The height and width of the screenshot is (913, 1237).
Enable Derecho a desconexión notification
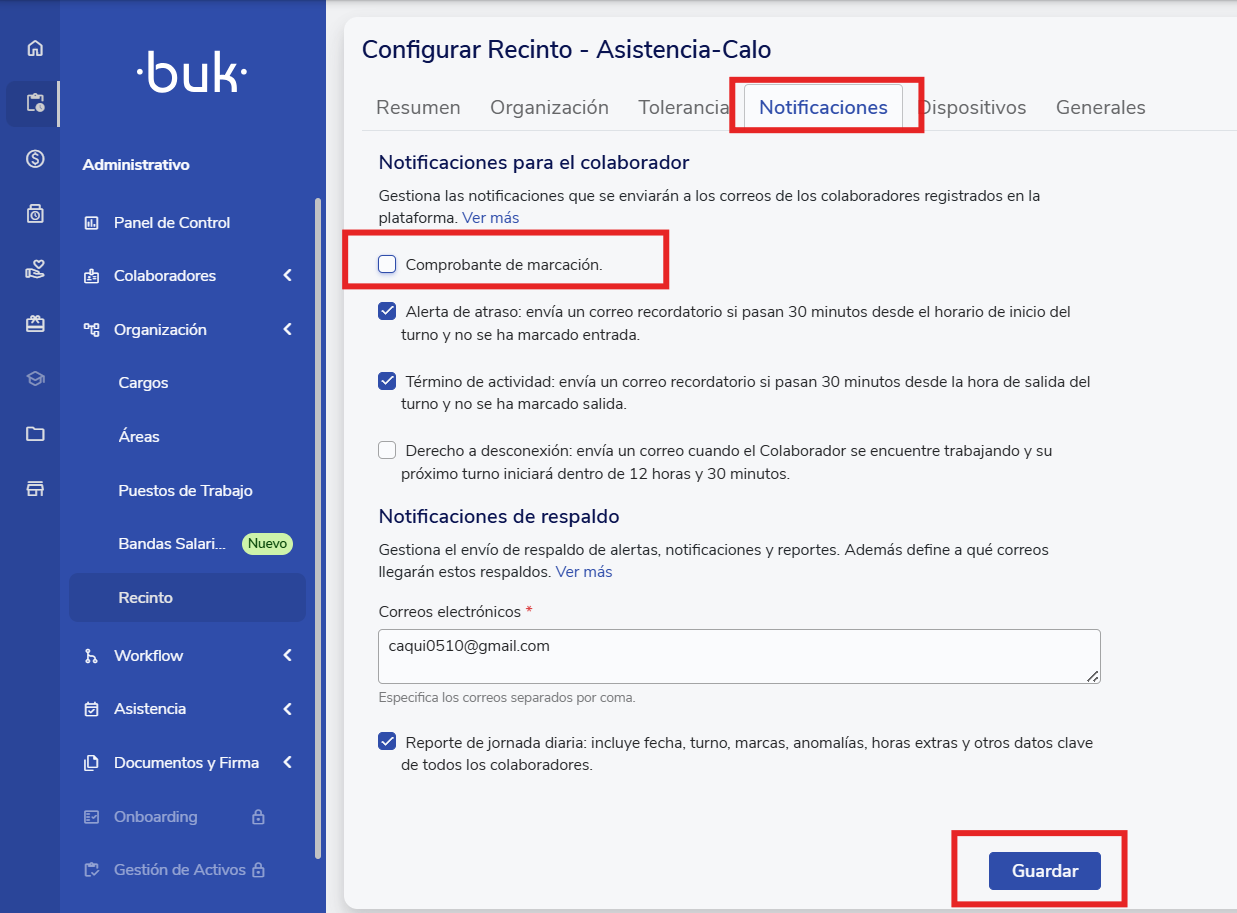(387, 450)
